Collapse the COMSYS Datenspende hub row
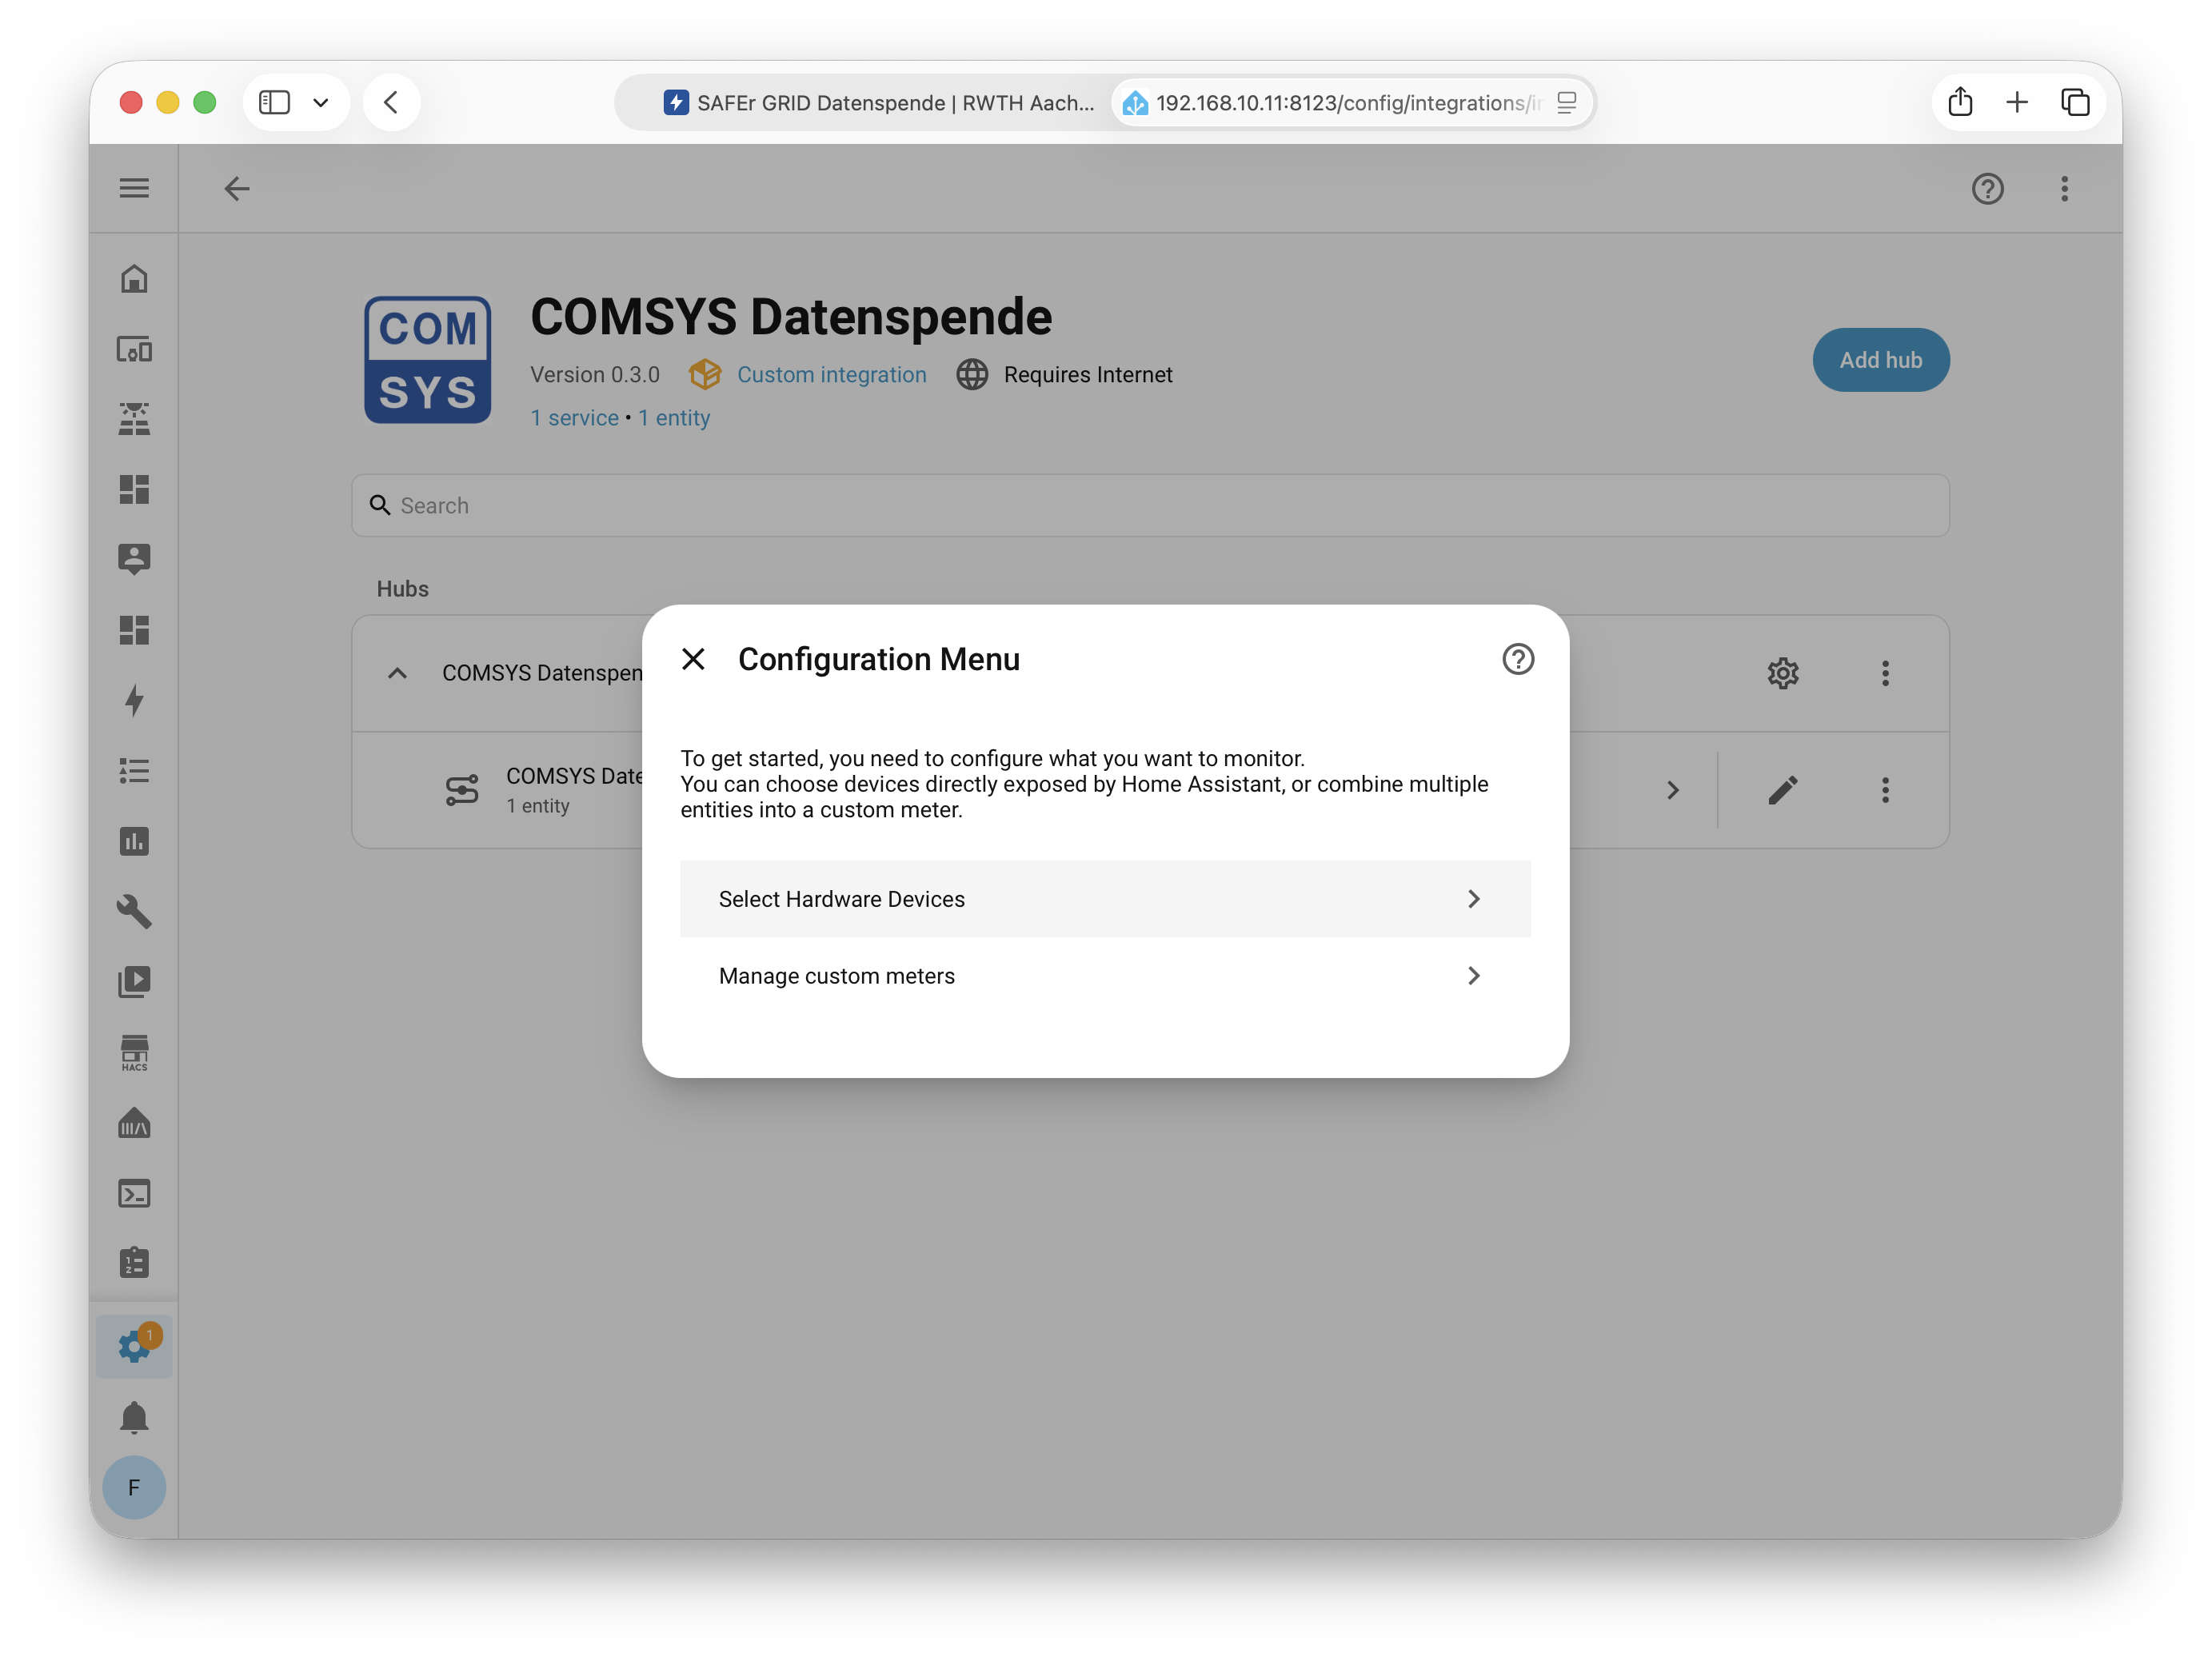 [x=397, y=673]
